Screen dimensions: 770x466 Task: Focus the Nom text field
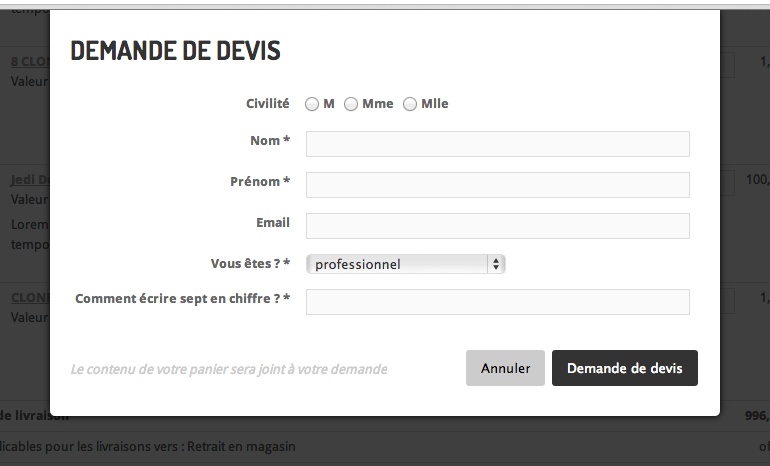pyautogui.click(x=497, y=144)
